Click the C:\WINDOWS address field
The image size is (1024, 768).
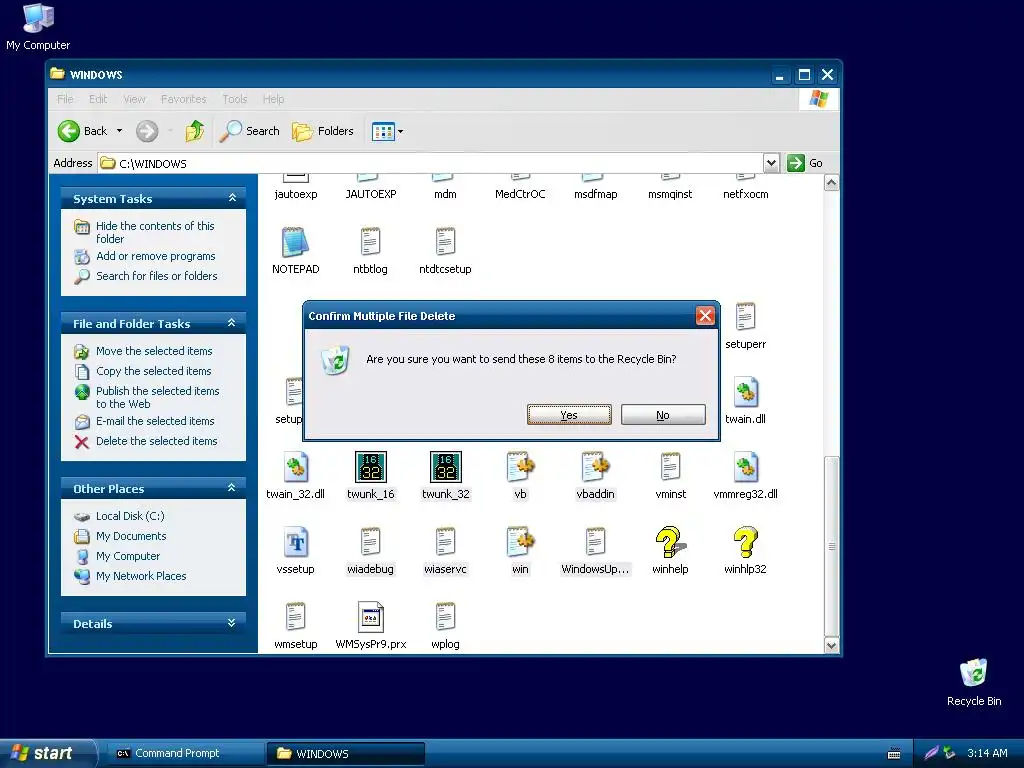[x=430, y=163]
